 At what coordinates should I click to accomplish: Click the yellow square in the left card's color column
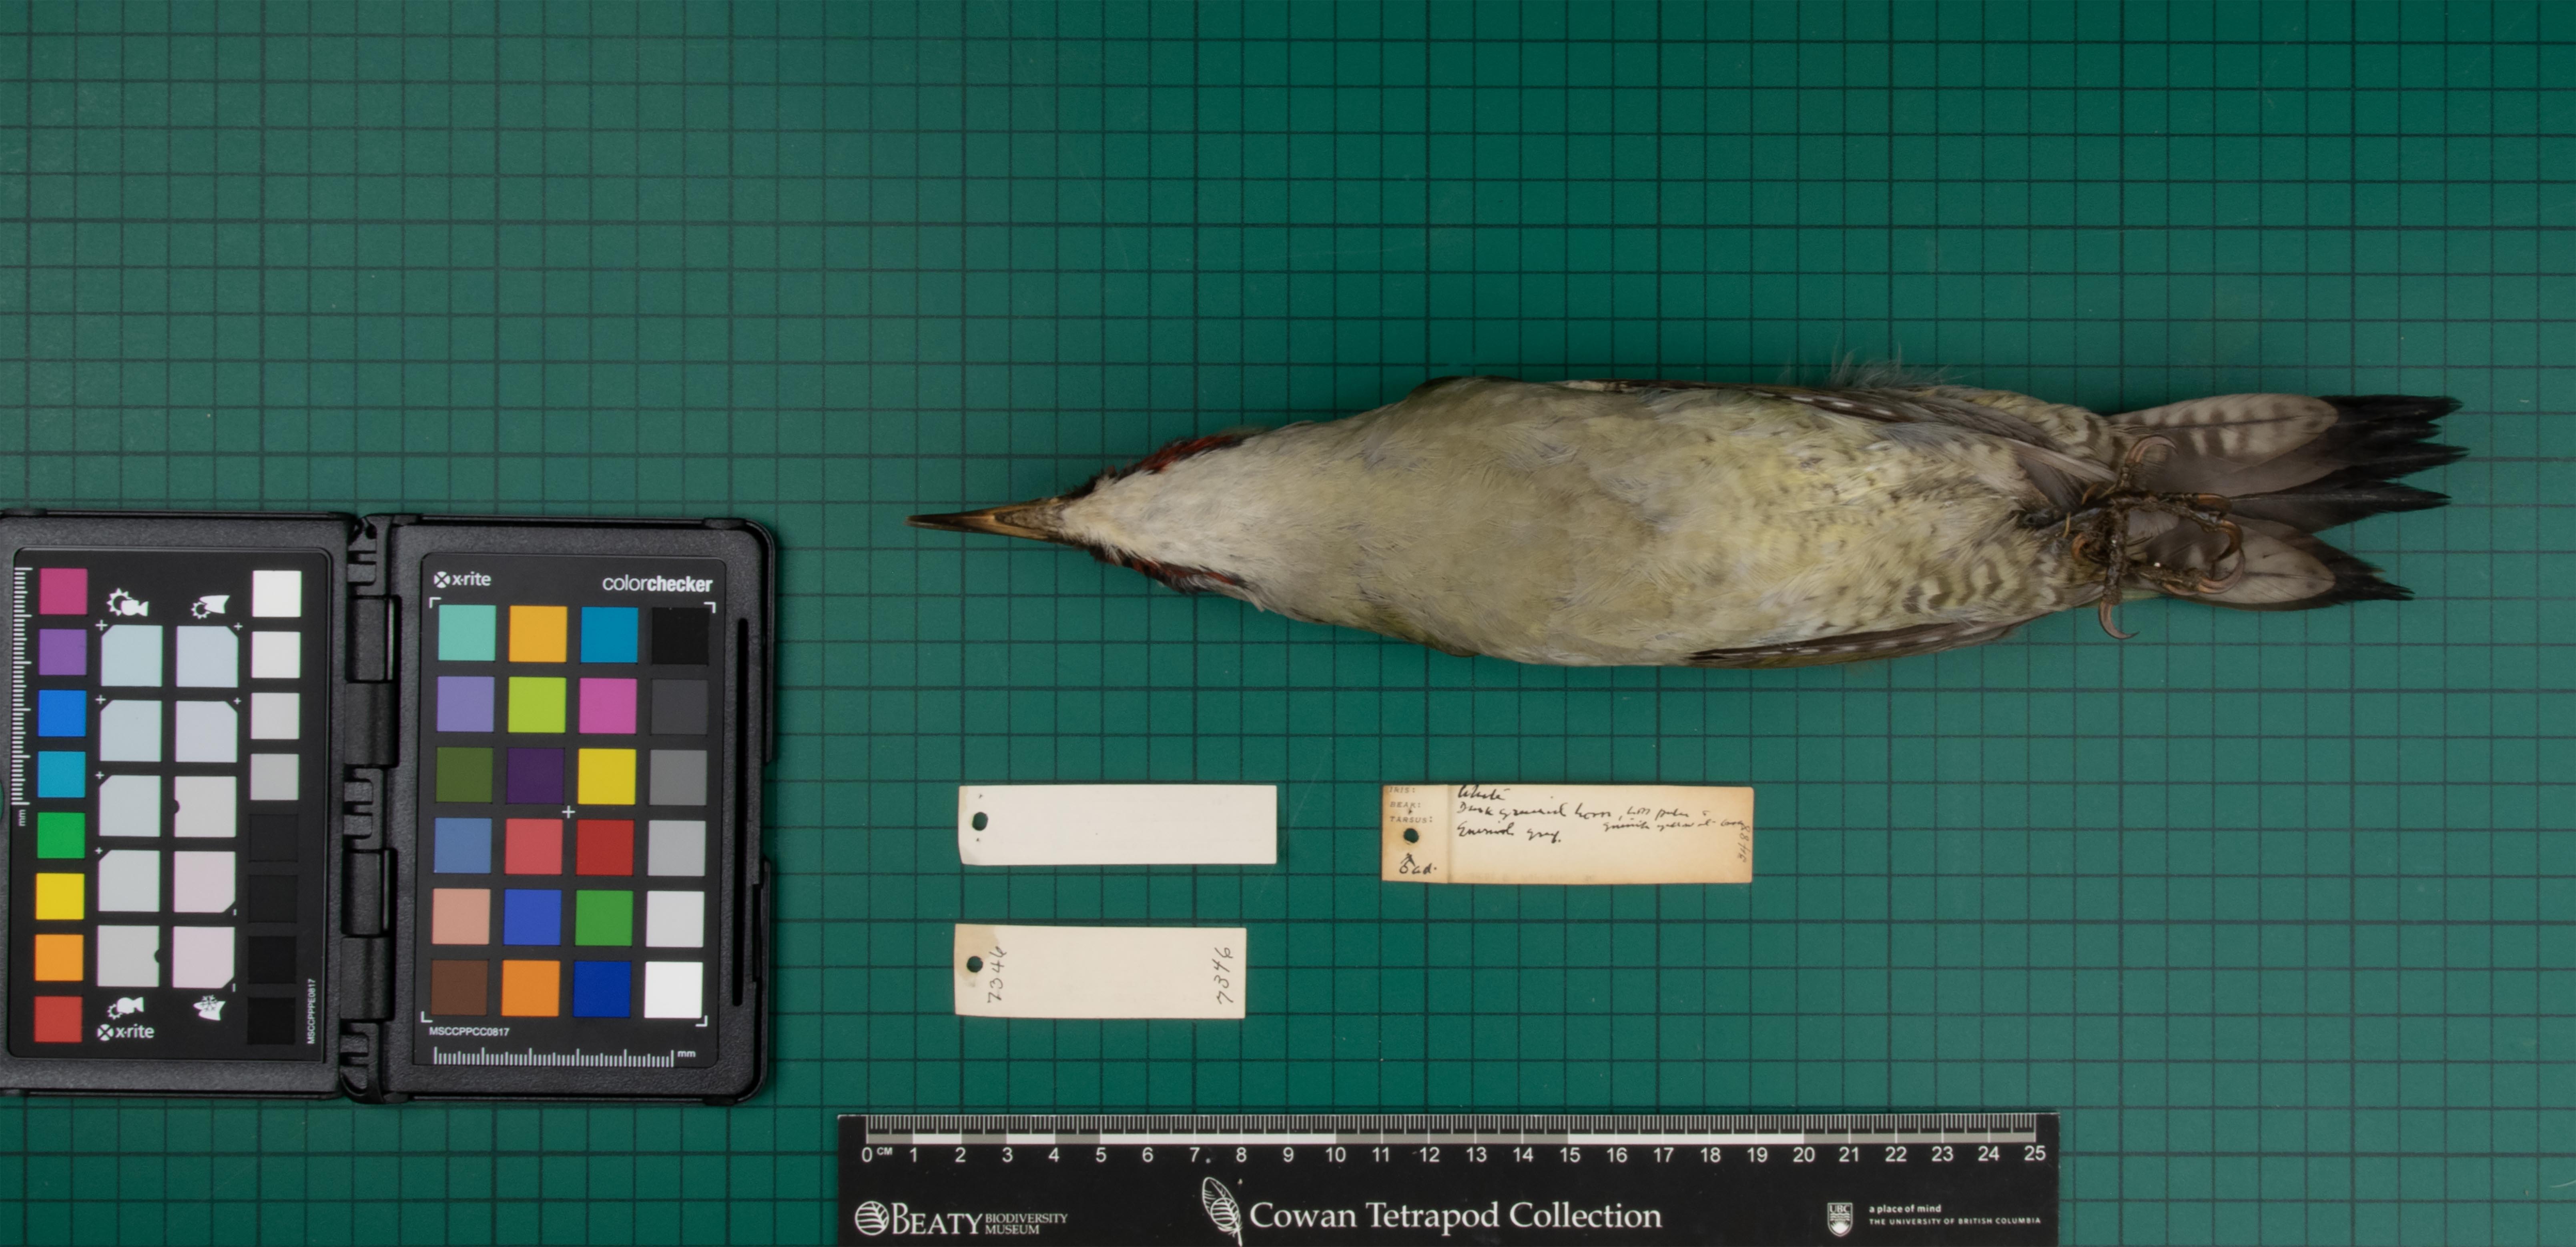60,896
